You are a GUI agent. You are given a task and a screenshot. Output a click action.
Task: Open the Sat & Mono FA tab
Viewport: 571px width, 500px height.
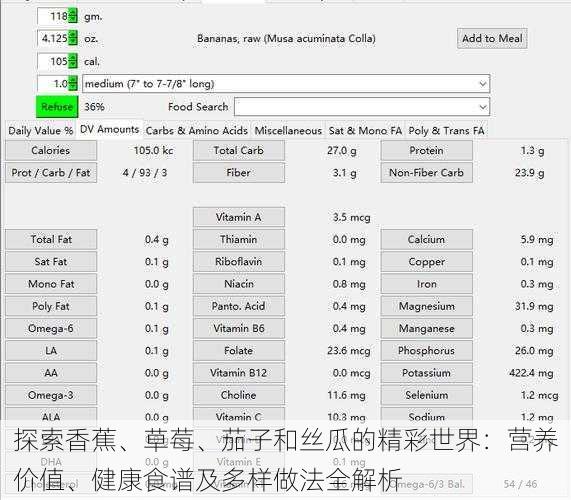tap(365, 131)
